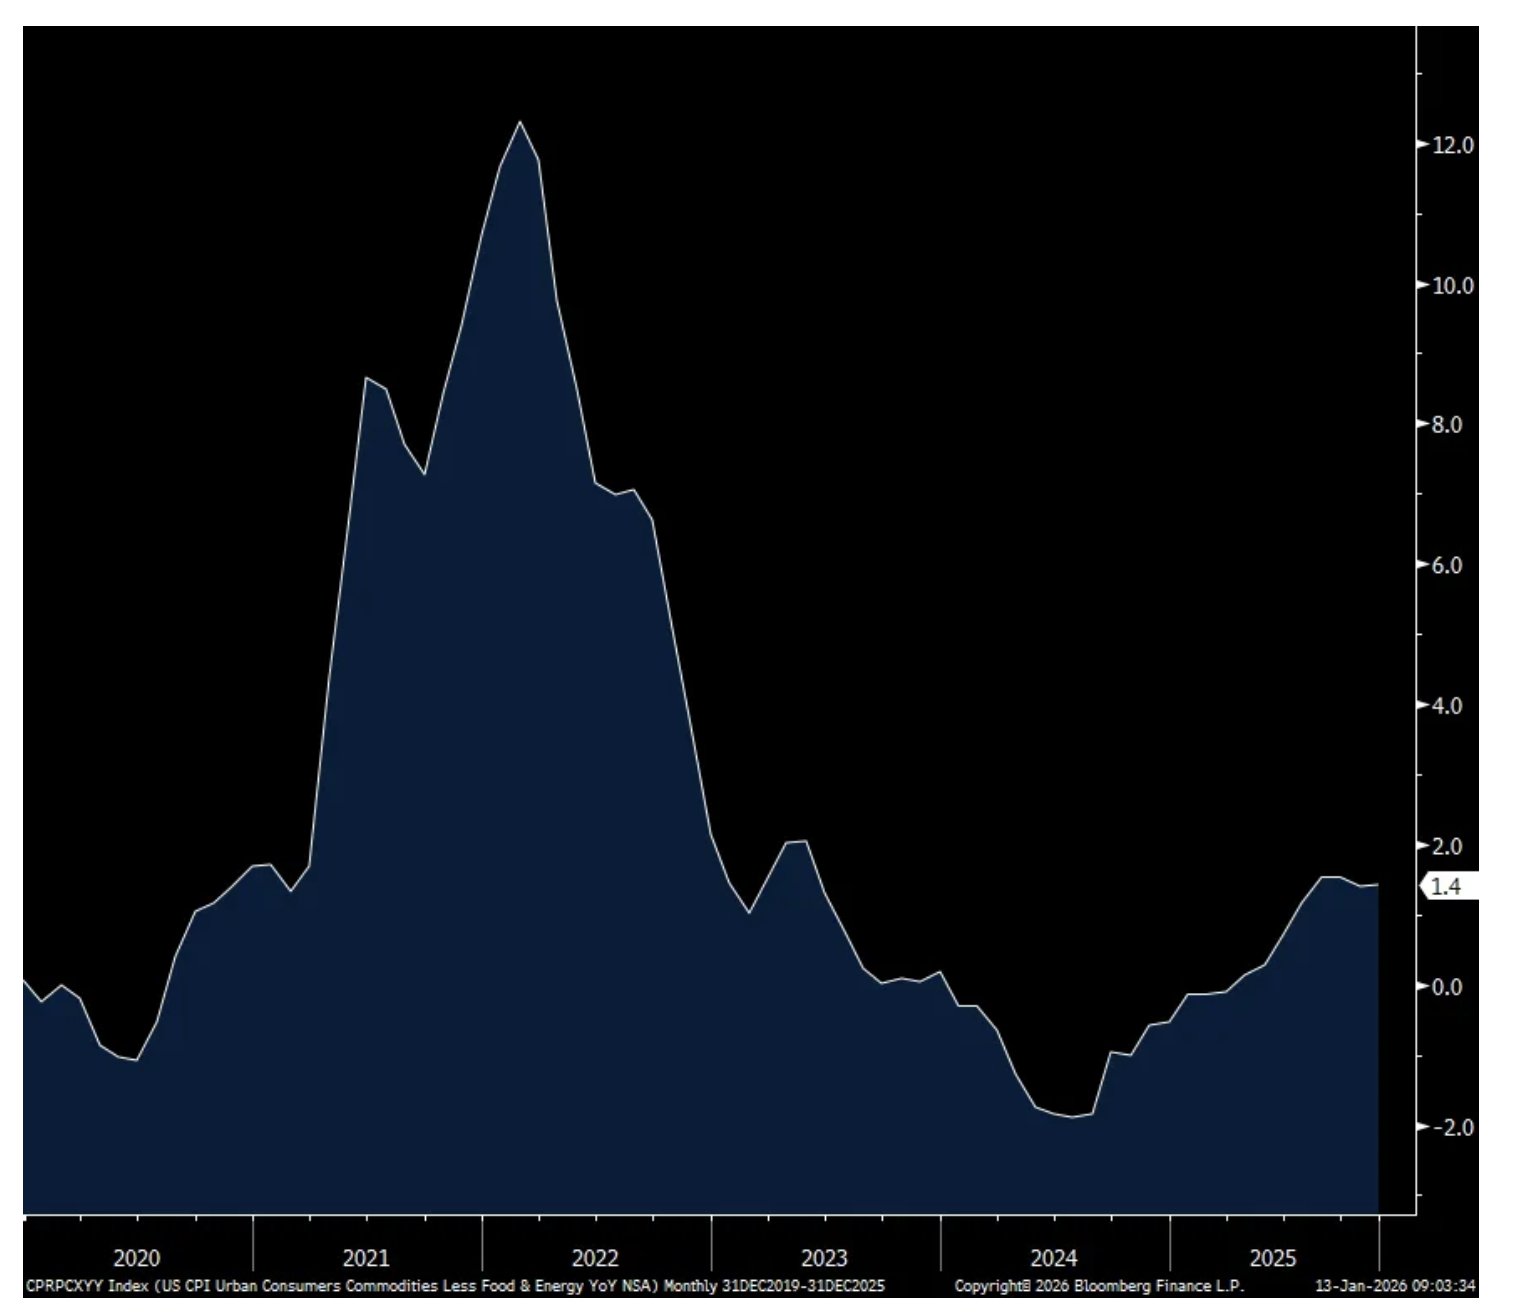
Task: Select the 2020 label on the time axis
Action: tap(137, 1258)
